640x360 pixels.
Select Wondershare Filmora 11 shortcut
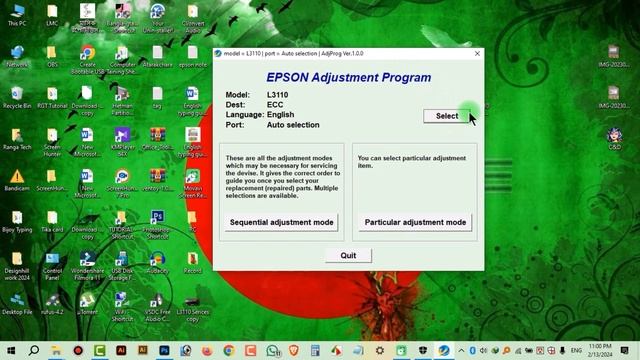pos(87,266)
